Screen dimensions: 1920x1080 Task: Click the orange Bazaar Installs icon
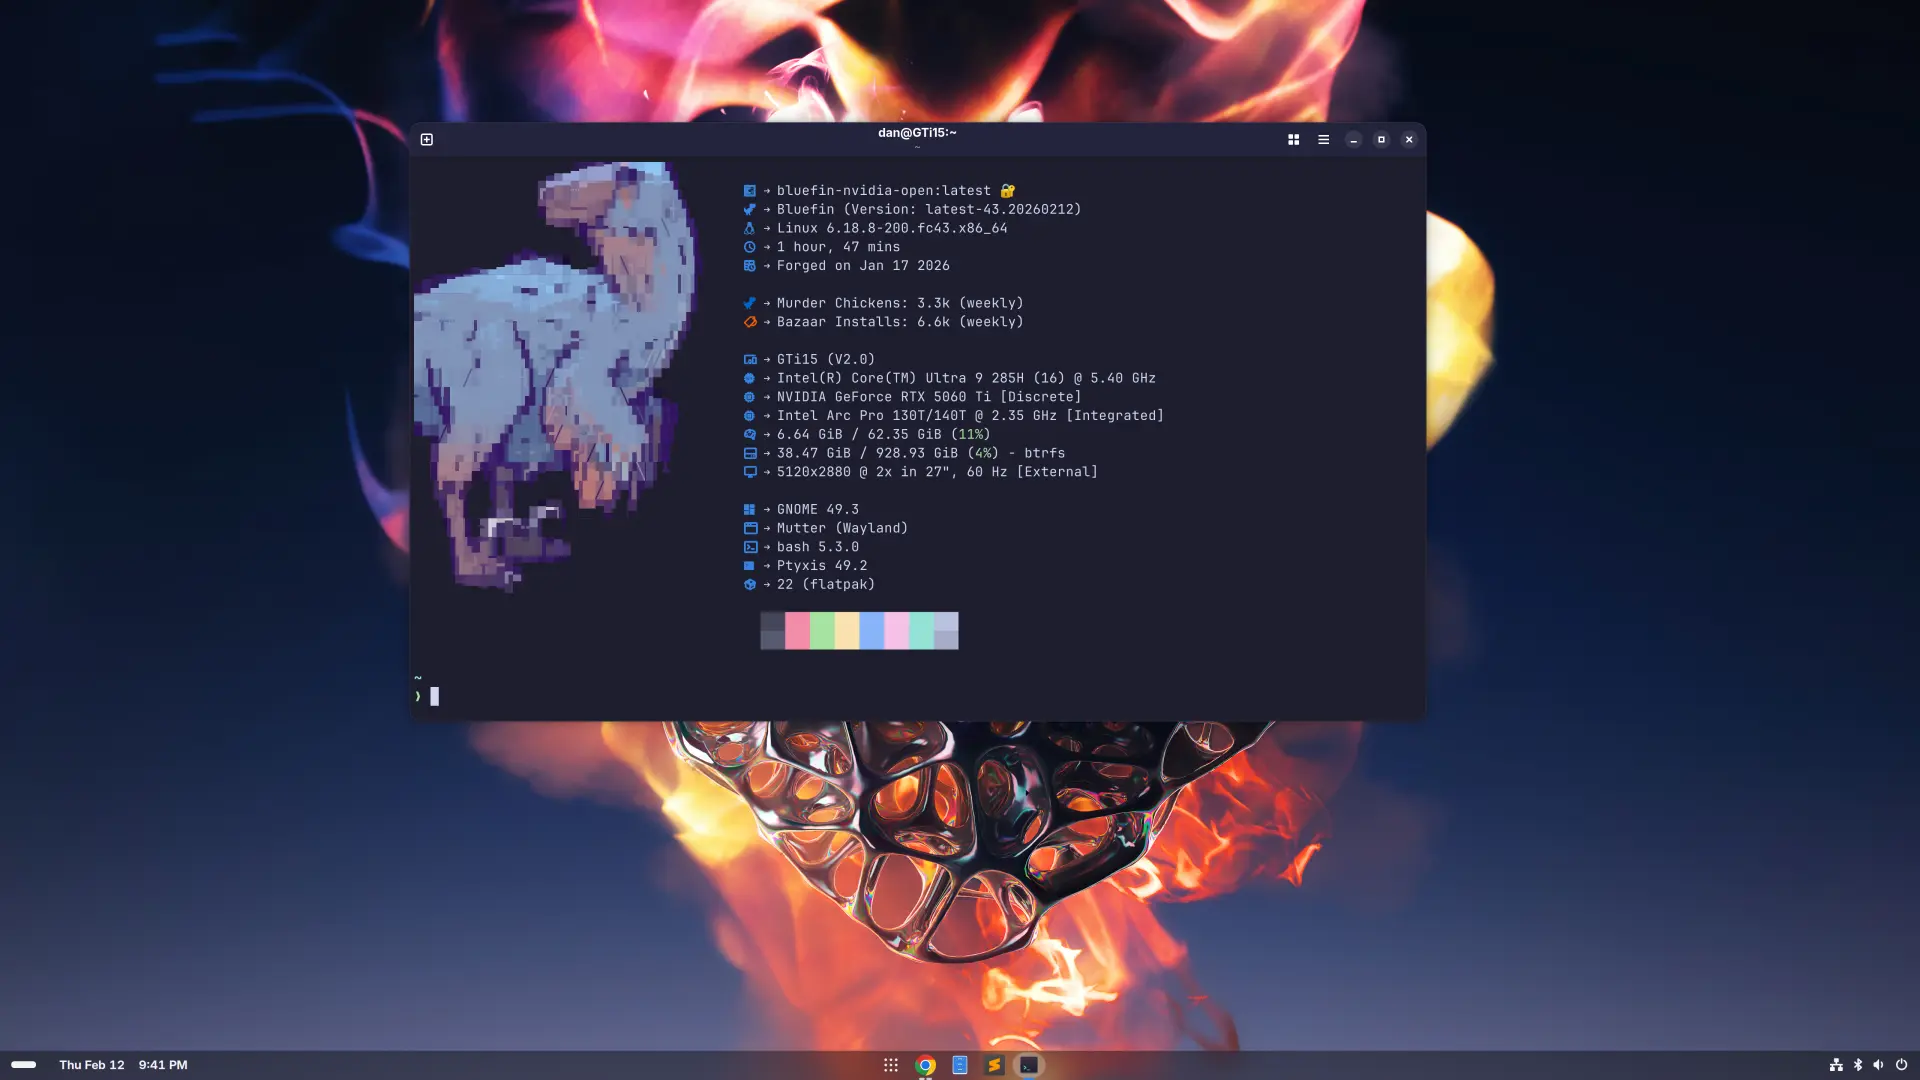click(x=750, y=322)
